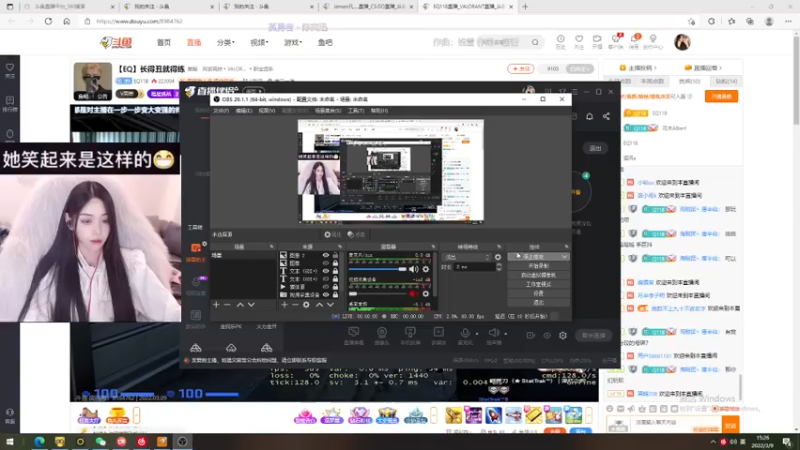Show hidden system tray icons chevron
Viewport: 800px width, 450px height.
[x=713, y=442]
